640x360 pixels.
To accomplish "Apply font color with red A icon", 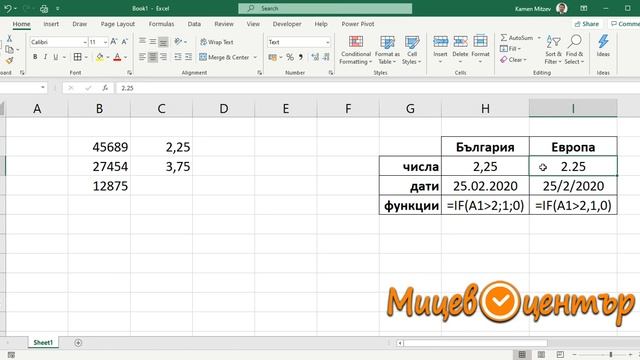I will click(118, 57).
